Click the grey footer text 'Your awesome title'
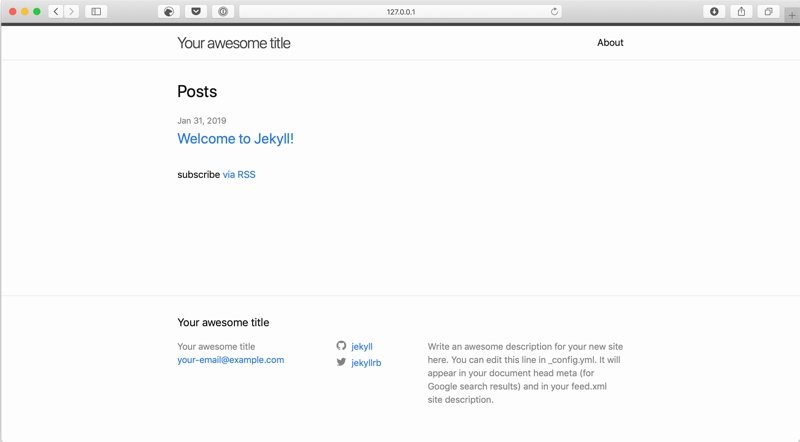The width and height of the screenshot is (800, 442). point(216,346)
